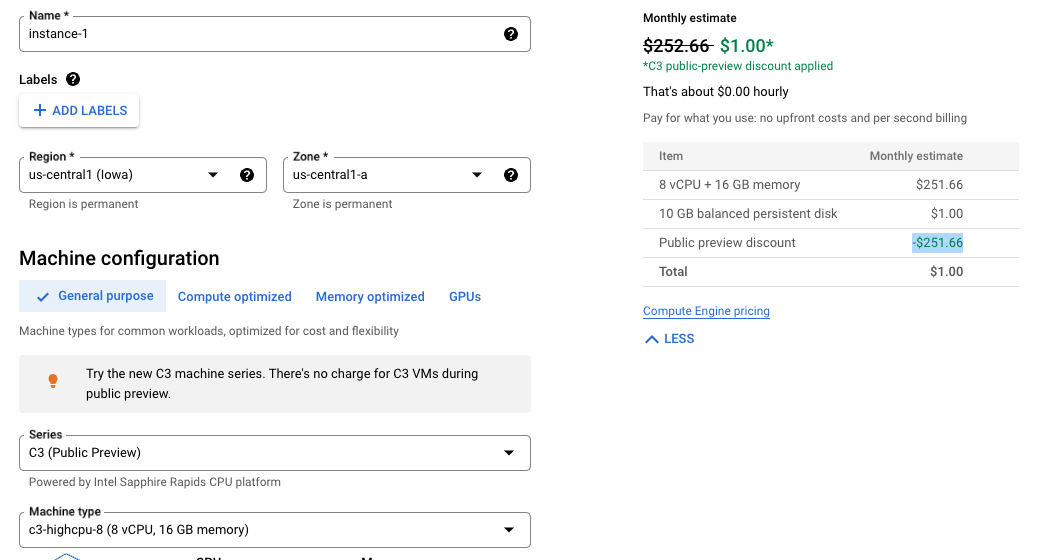Screen dimensions: 1046x560
Task: Click the 8 vCPU + 16 GB memory row
Action: (x=831, y=185)
